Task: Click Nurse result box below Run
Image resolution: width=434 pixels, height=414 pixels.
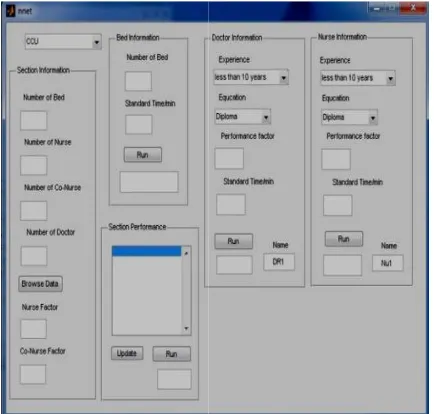Action: pyautogui.click(x=342, y=265)
